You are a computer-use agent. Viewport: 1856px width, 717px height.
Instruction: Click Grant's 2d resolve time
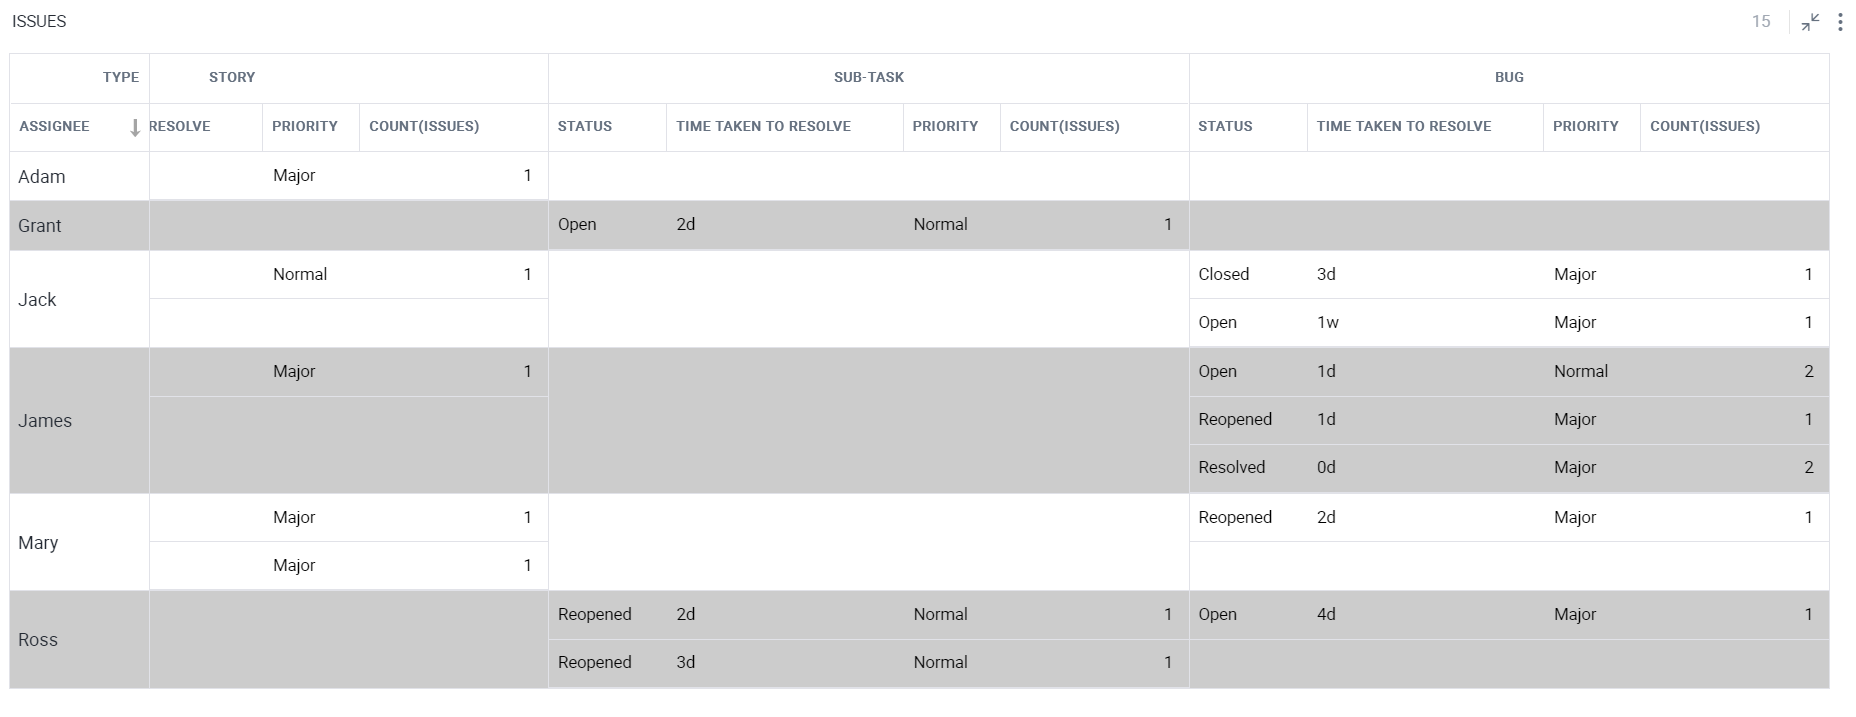point(685,224)
